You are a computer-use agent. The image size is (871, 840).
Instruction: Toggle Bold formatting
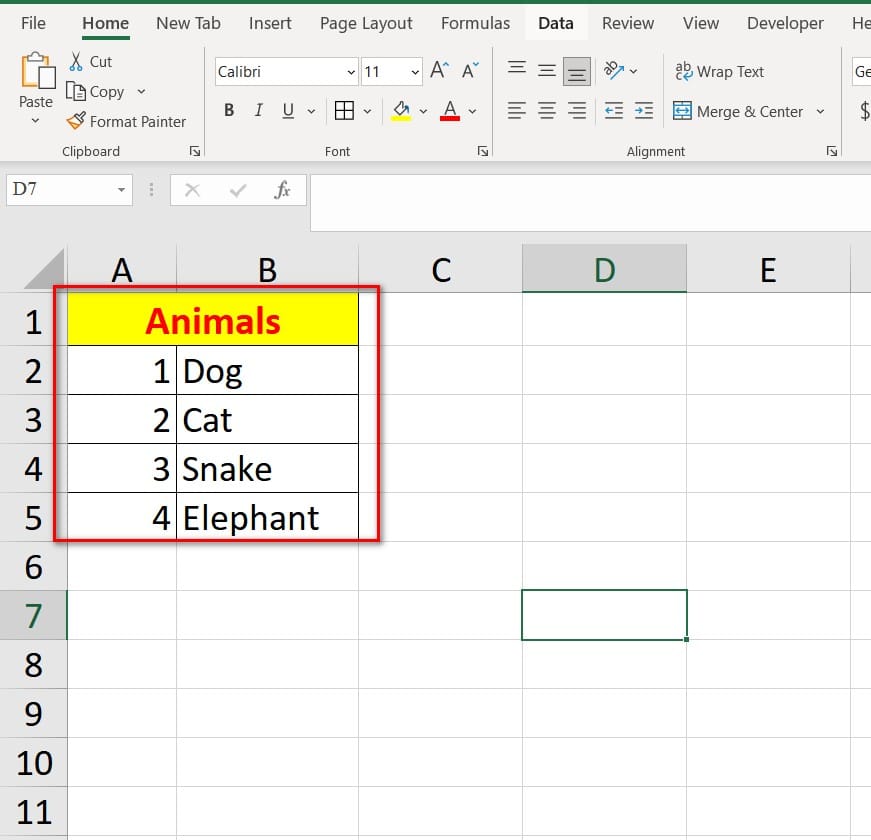tap(229, 111)
